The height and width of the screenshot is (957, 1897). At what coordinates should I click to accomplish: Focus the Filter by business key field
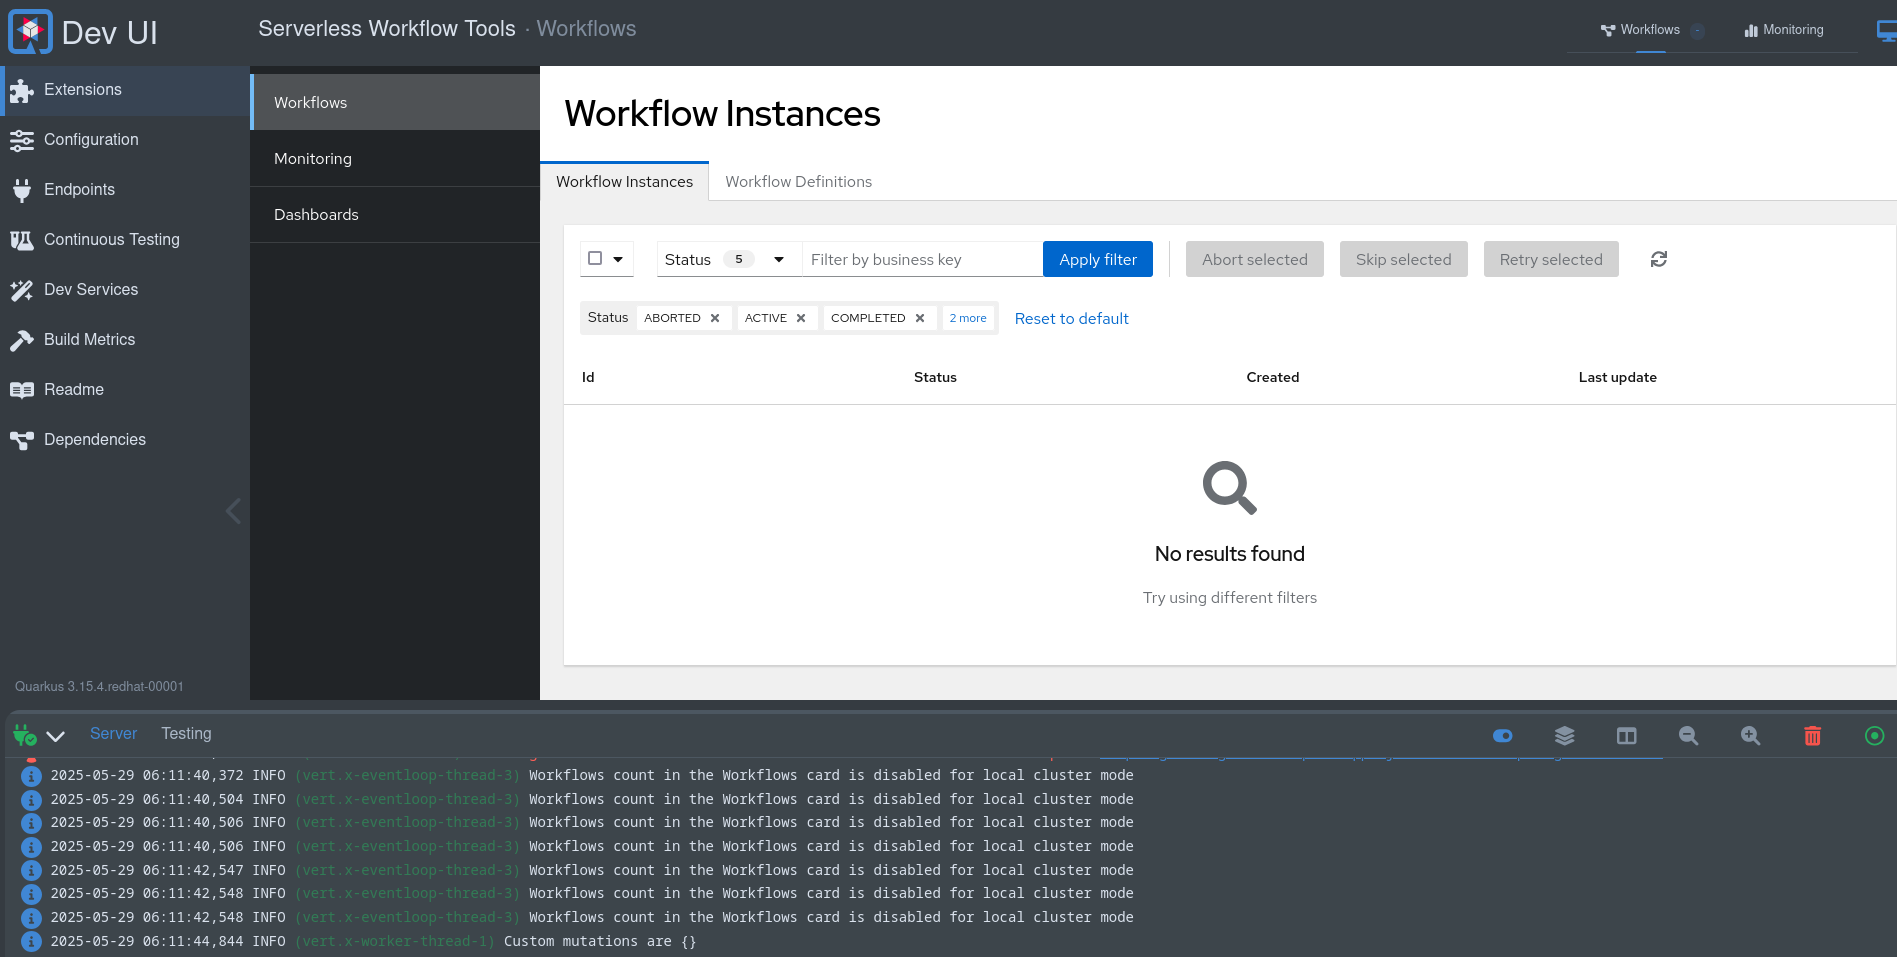point(921,259)
